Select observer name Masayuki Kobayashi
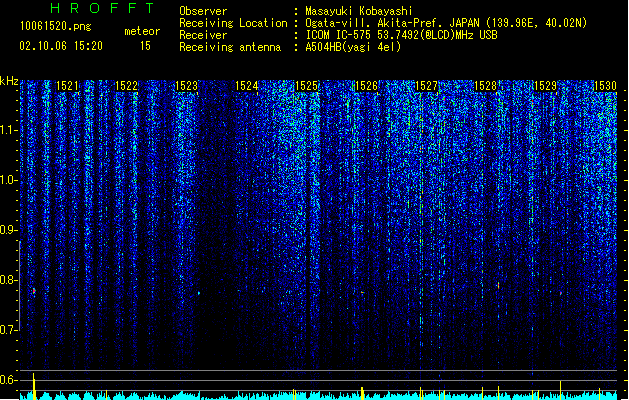 (359, 11)
